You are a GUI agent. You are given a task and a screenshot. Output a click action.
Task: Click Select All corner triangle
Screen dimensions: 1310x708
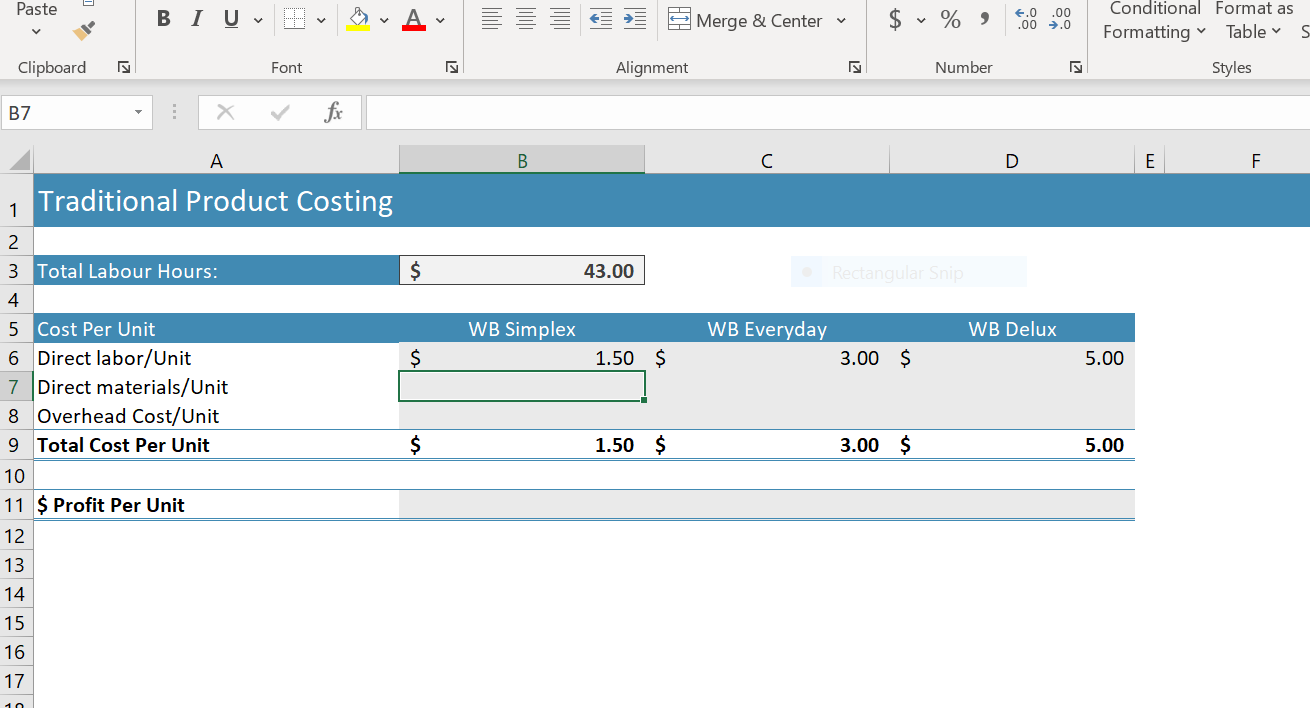[18, 160]
